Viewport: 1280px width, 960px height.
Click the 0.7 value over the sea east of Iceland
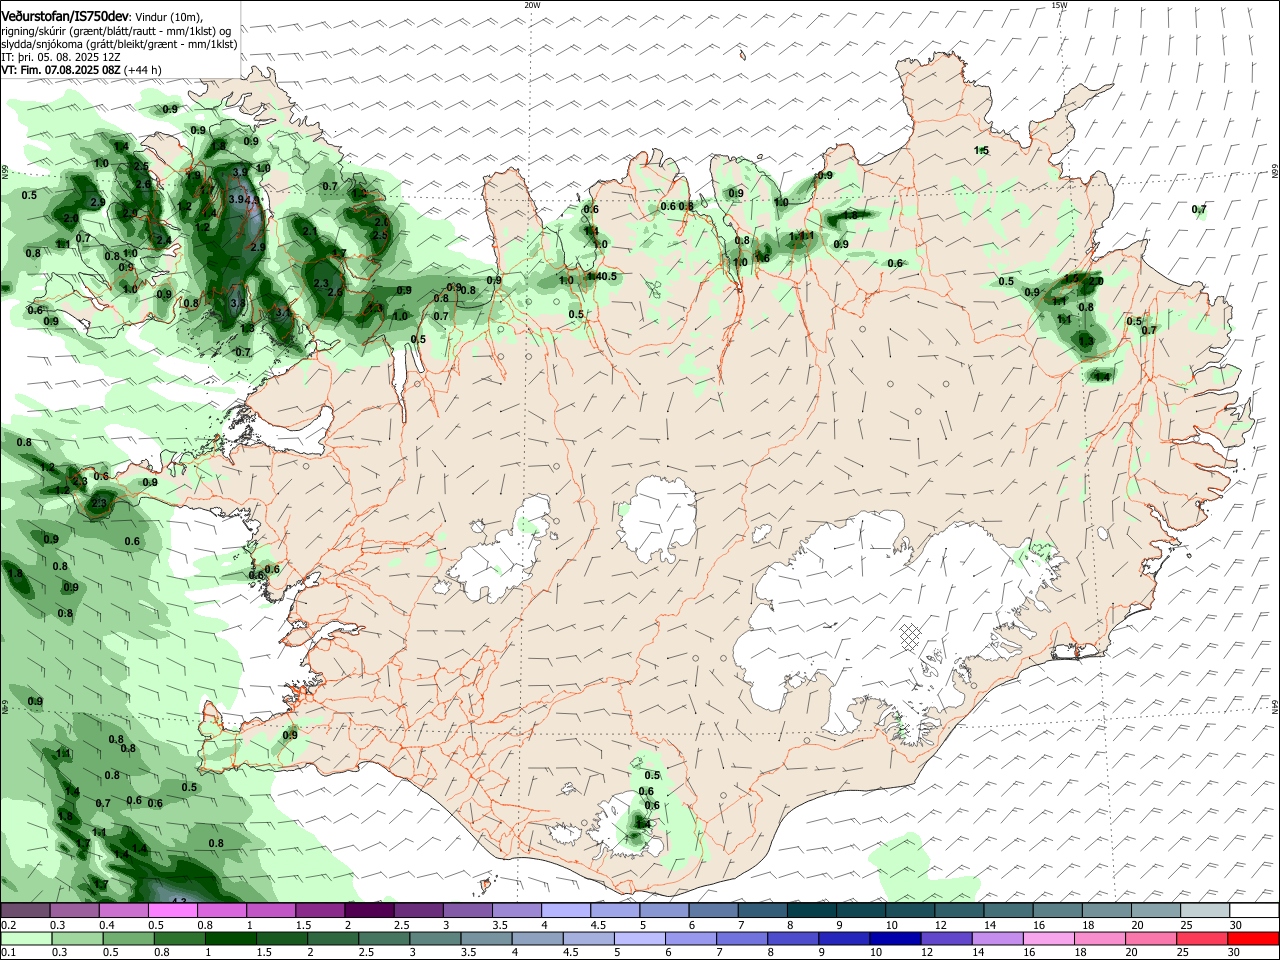click(1199, 210)
